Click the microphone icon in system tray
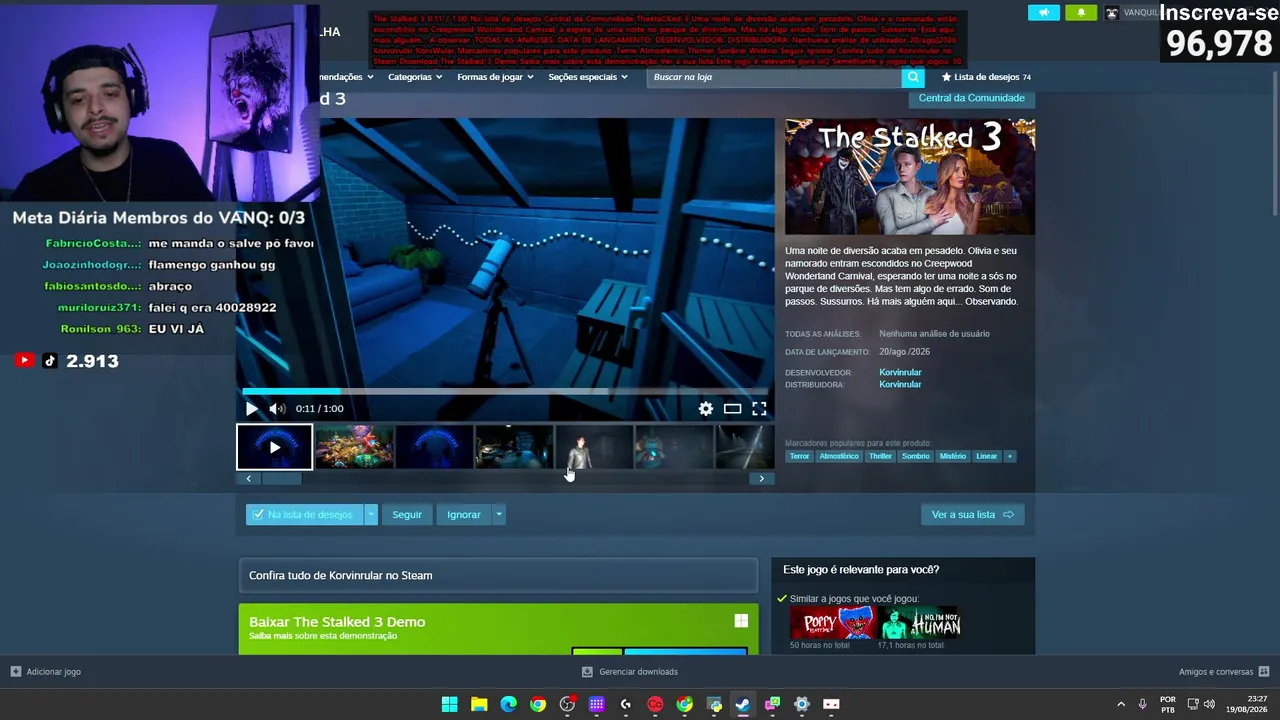1280x720 pixels. [x=1142, y=704]
